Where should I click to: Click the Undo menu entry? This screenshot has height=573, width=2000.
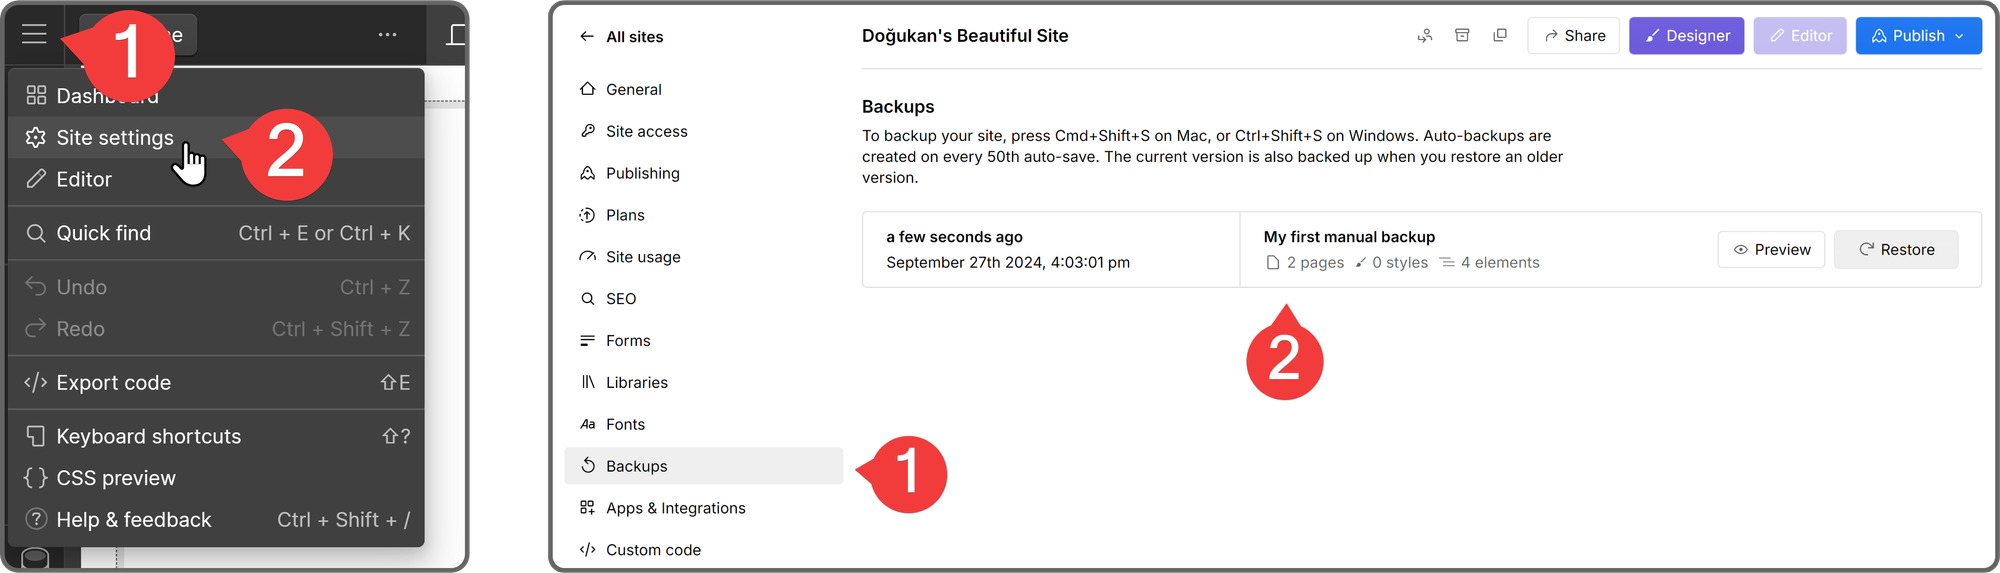pos(216,287)
